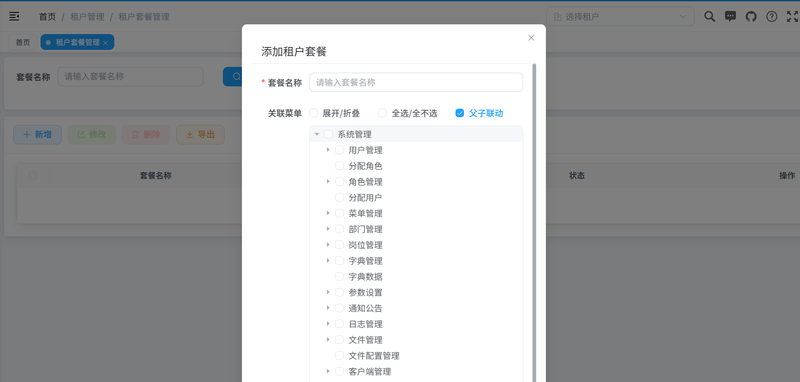Screen dimensions: 800x382
Task: Click the 文件管理 tree label
Action: 365,340
